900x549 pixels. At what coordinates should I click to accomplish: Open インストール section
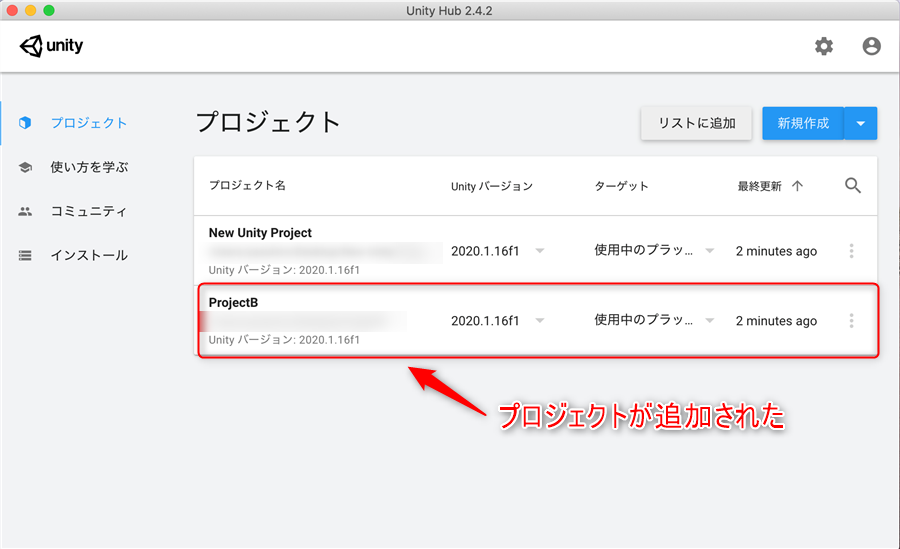89,256
